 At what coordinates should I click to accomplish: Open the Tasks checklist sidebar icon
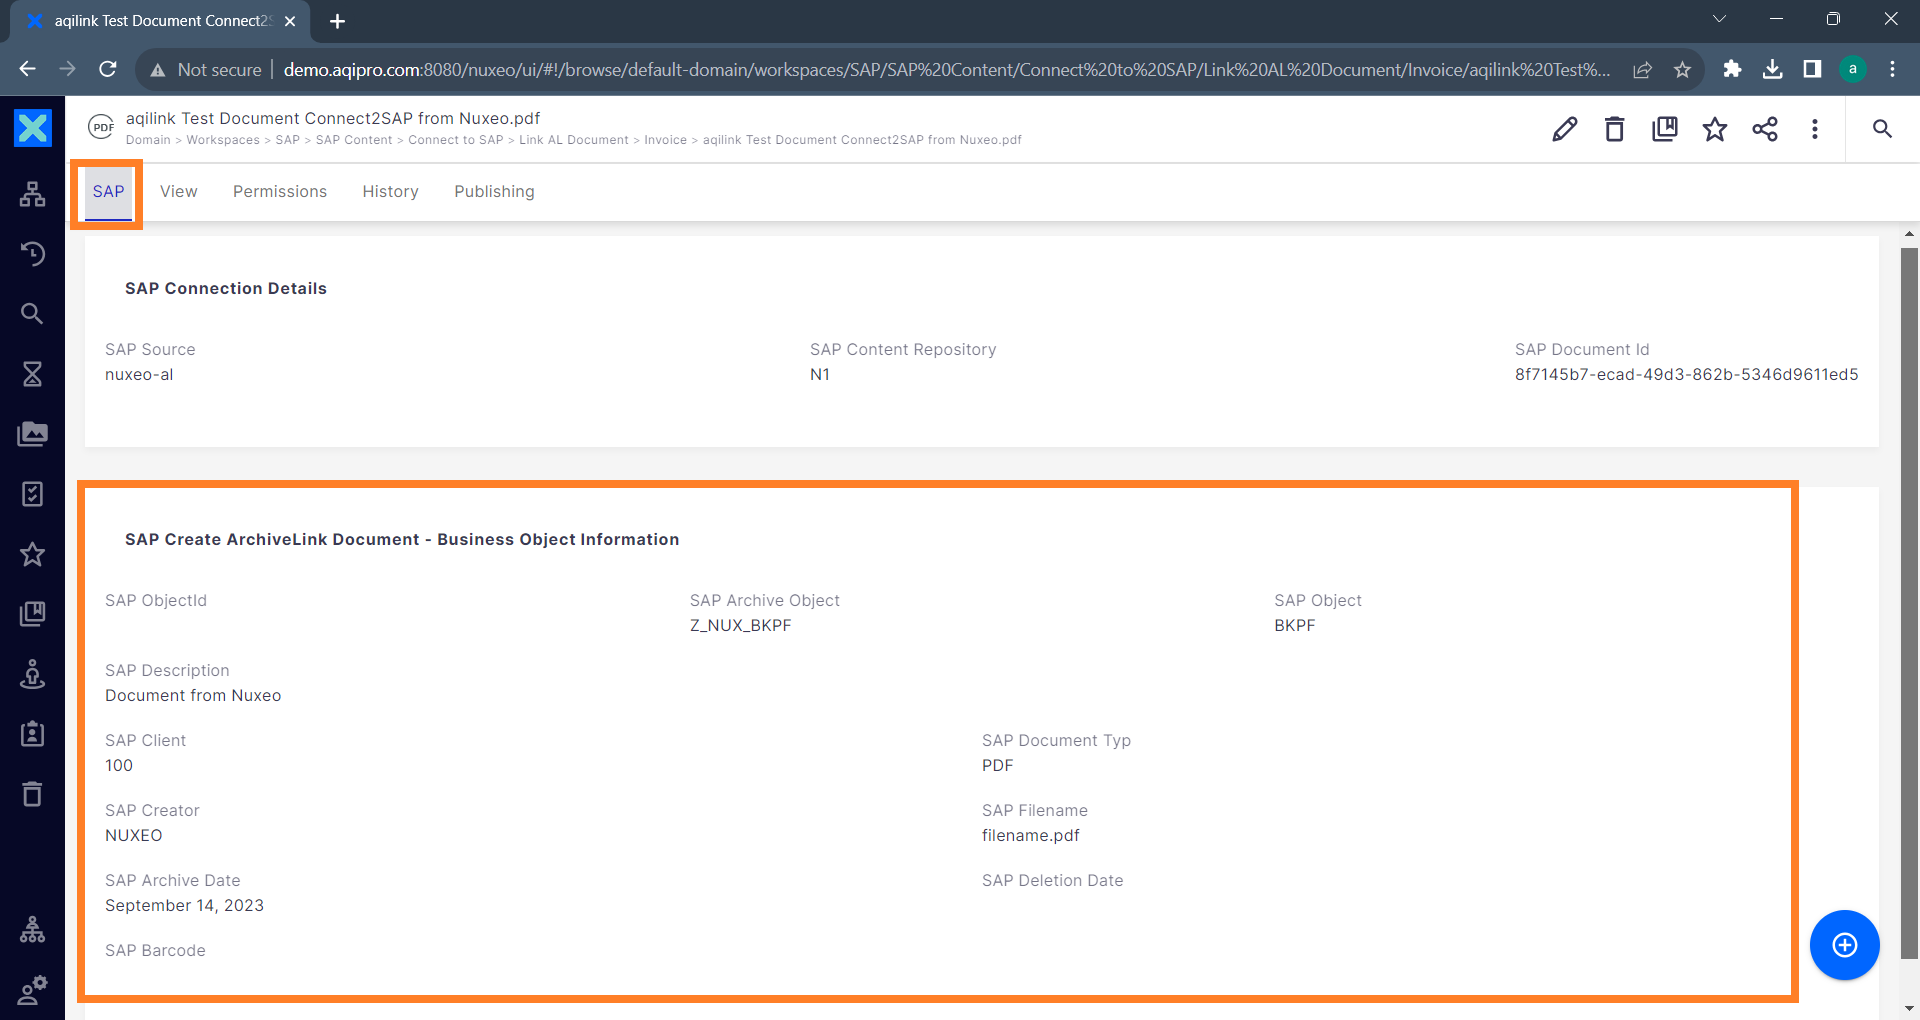pyautogui.click(x=32, y=494)
